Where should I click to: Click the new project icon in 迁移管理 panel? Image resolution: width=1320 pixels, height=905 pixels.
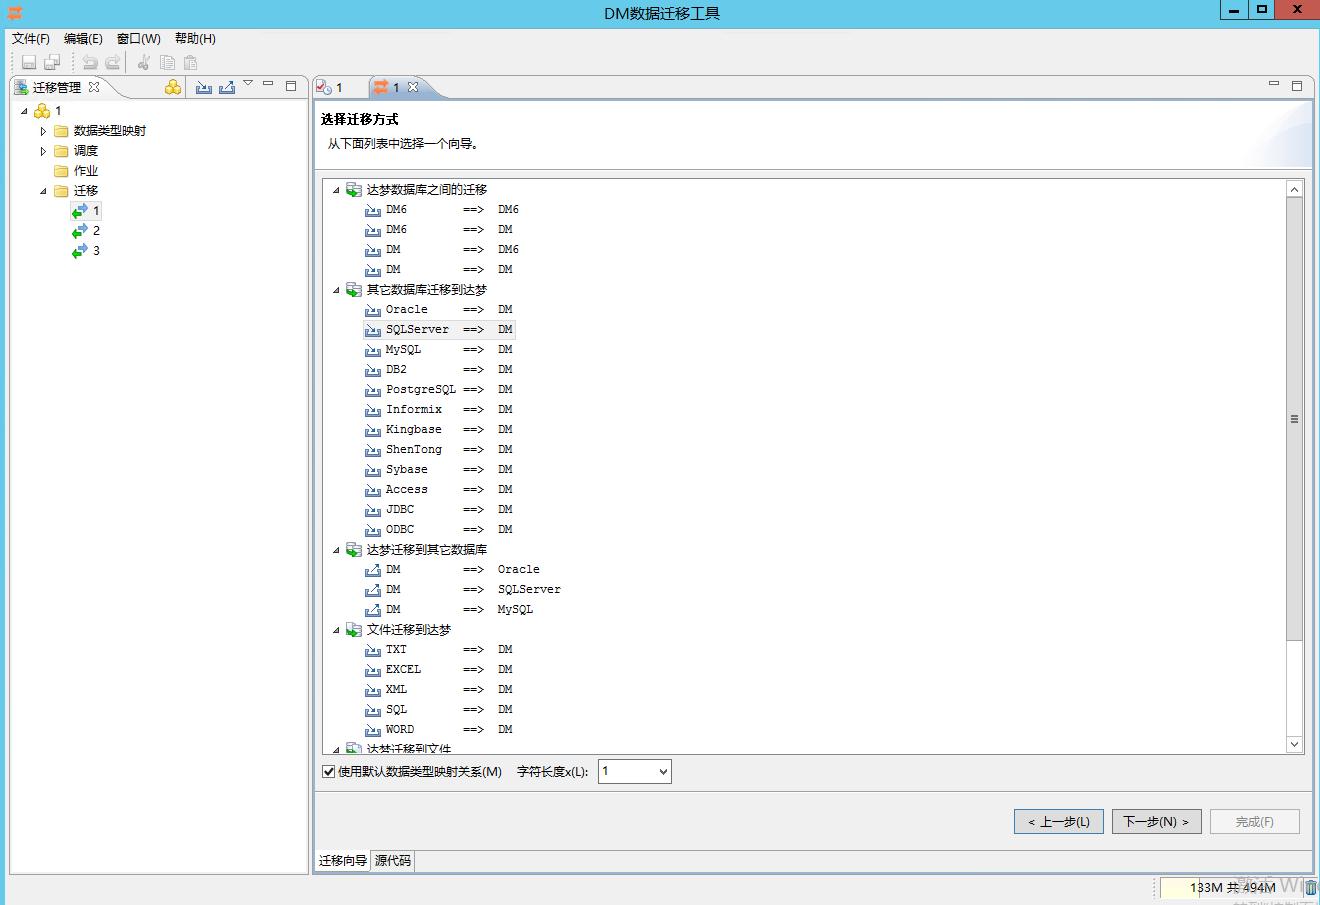point(173,87)
